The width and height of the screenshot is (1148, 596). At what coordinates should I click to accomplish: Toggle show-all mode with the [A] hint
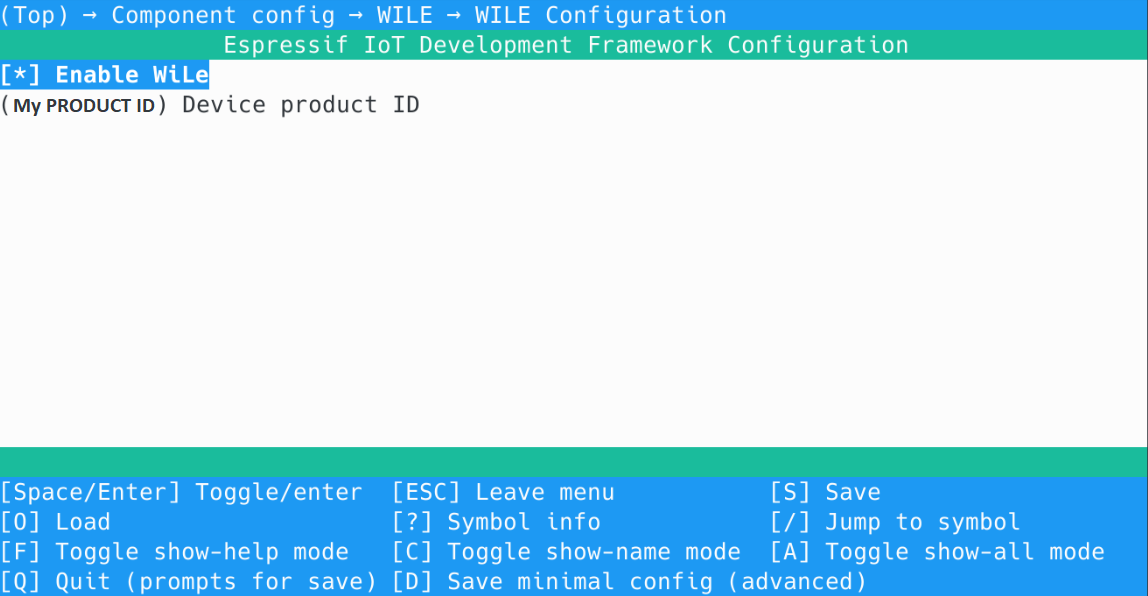[x=937, y=552]
